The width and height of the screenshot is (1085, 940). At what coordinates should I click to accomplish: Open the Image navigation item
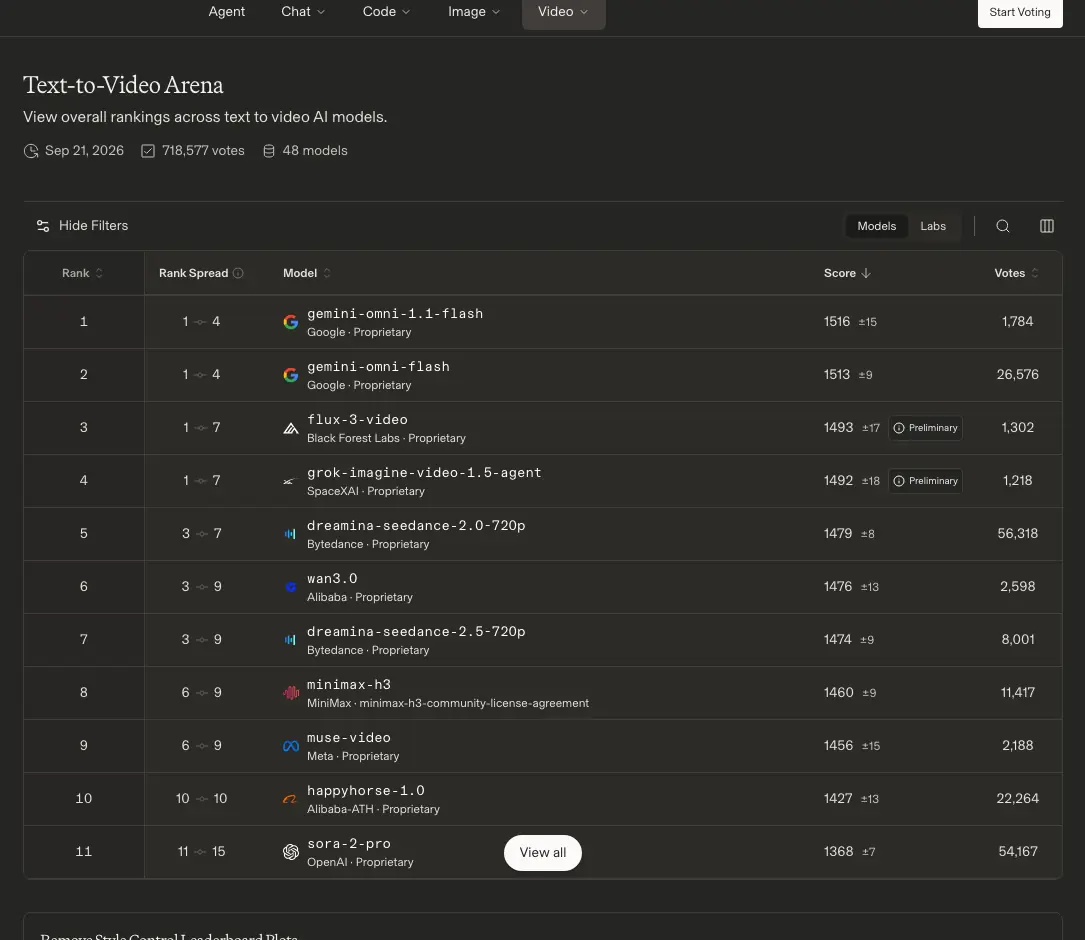(x=473, y=12)
